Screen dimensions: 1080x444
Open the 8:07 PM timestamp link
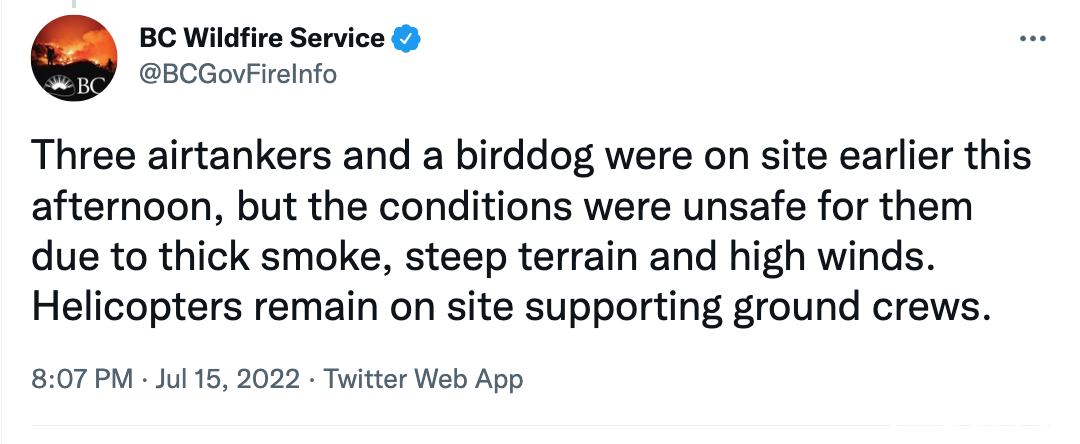click(x=82, y=379)
